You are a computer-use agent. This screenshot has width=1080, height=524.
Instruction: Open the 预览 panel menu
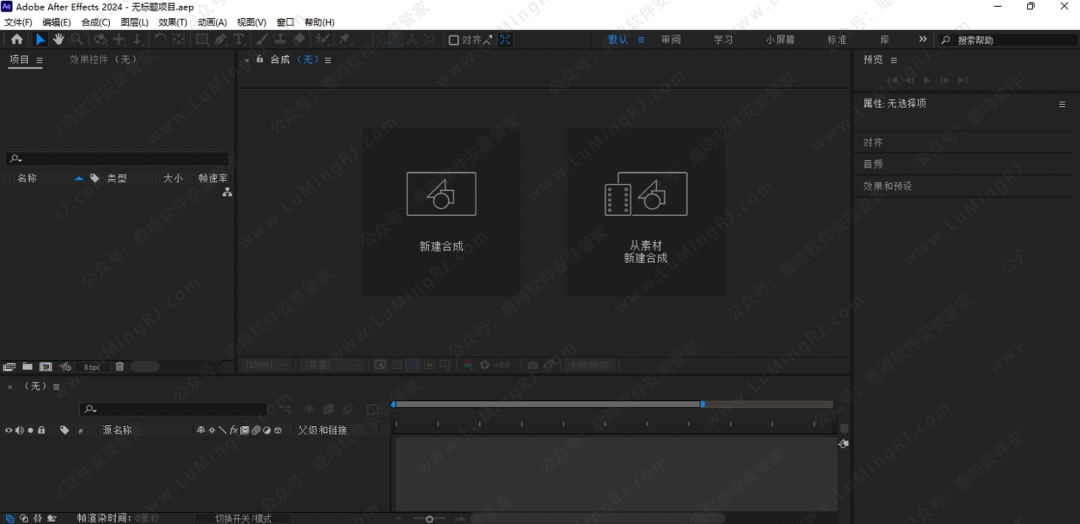tap(893, 61)
